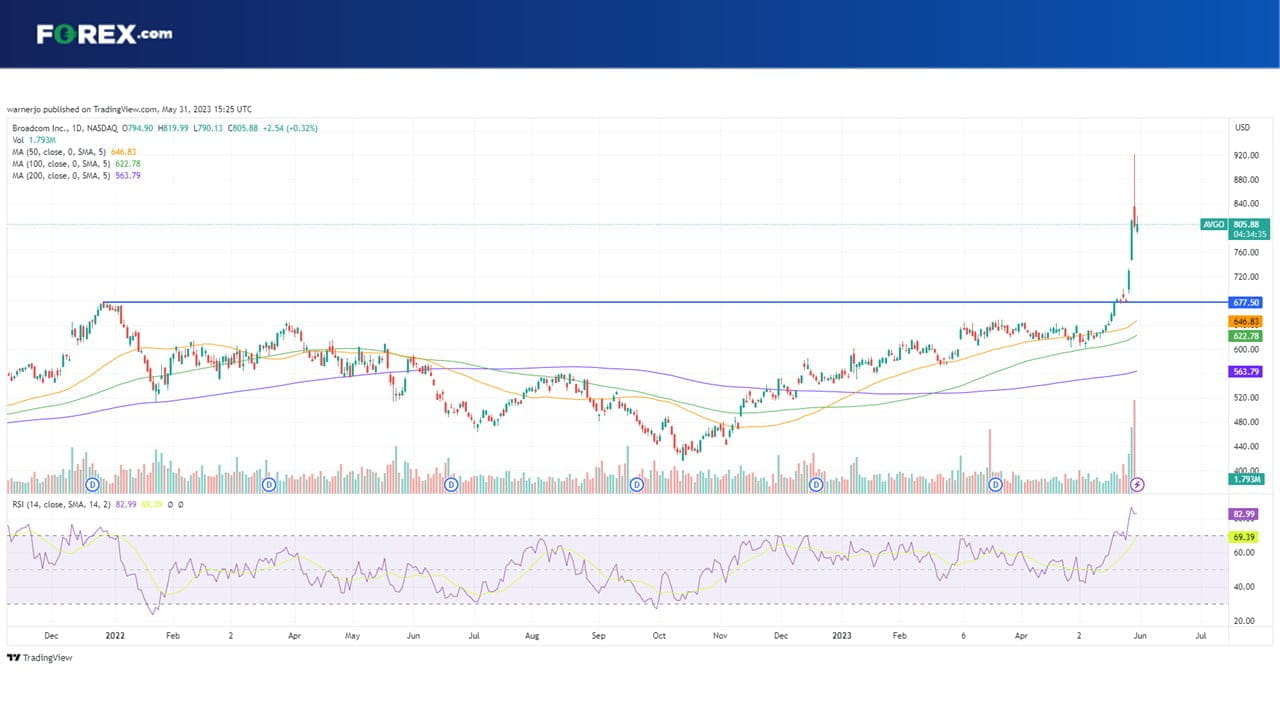Click the 40.00 RSI axis tick
The image size is (1280, 720).
point(1244,587)
